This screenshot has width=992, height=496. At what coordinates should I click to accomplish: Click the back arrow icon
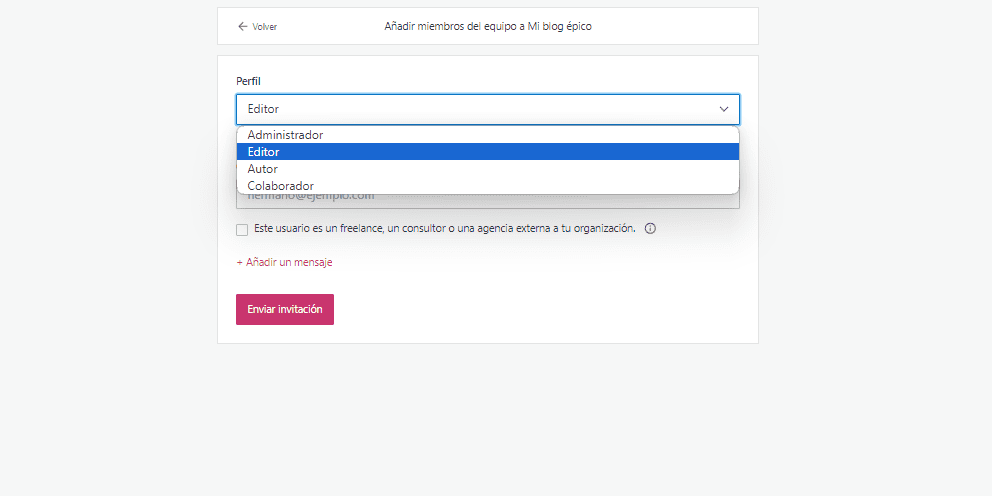(x=242, y=27)
